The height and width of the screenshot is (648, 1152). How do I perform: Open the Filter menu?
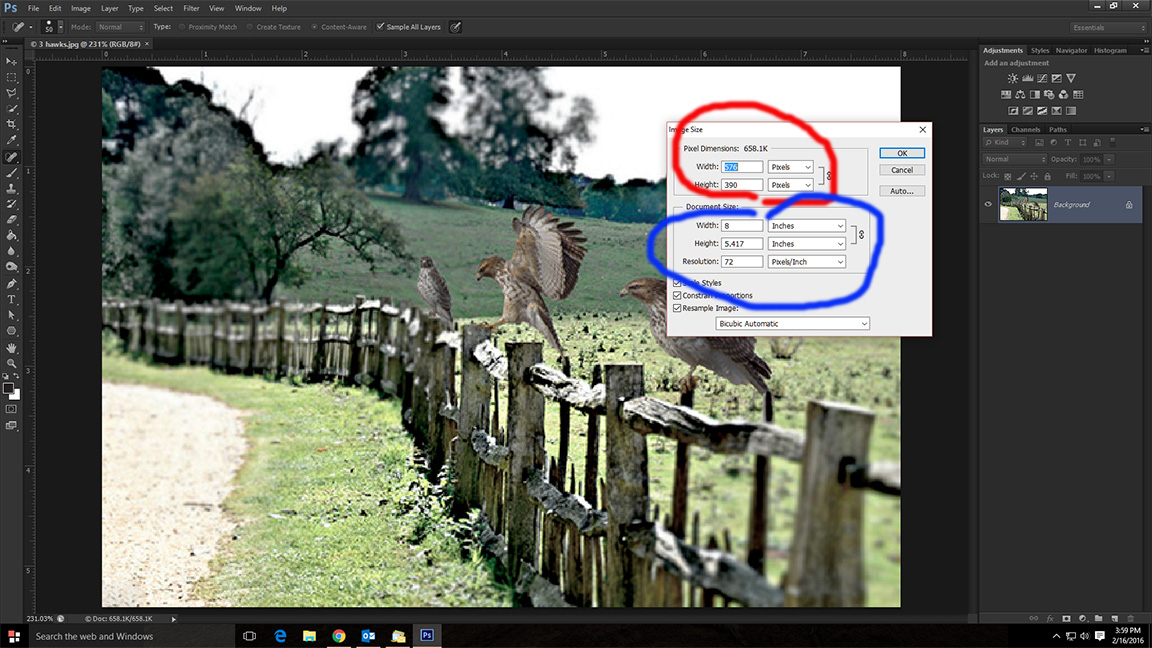(x=190, y=8)
